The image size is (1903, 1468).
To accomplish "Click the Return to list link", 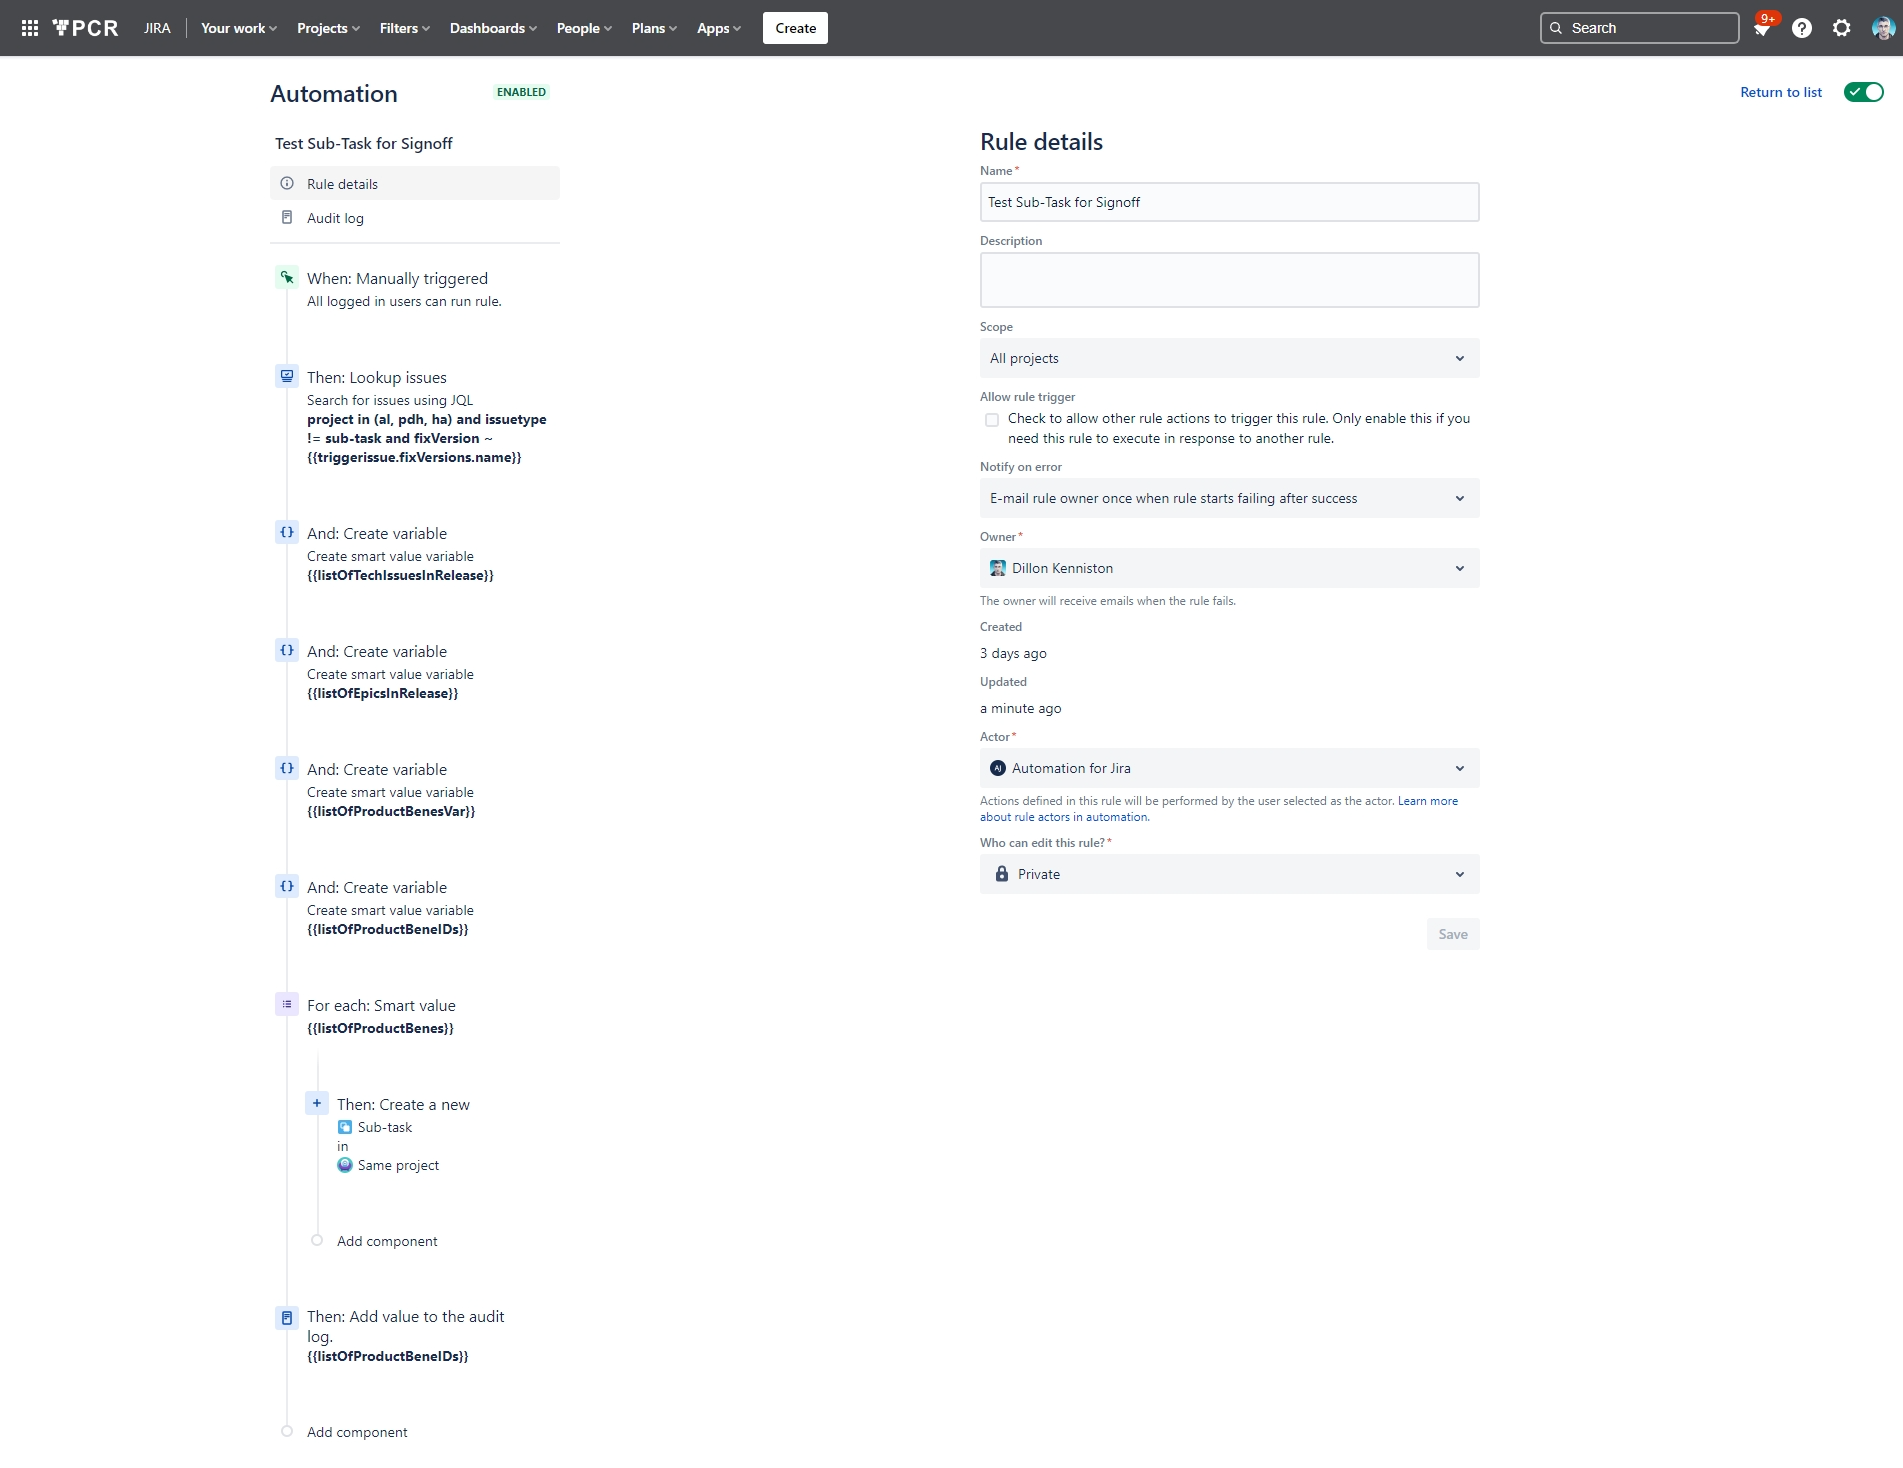I will coord(1780,91).
